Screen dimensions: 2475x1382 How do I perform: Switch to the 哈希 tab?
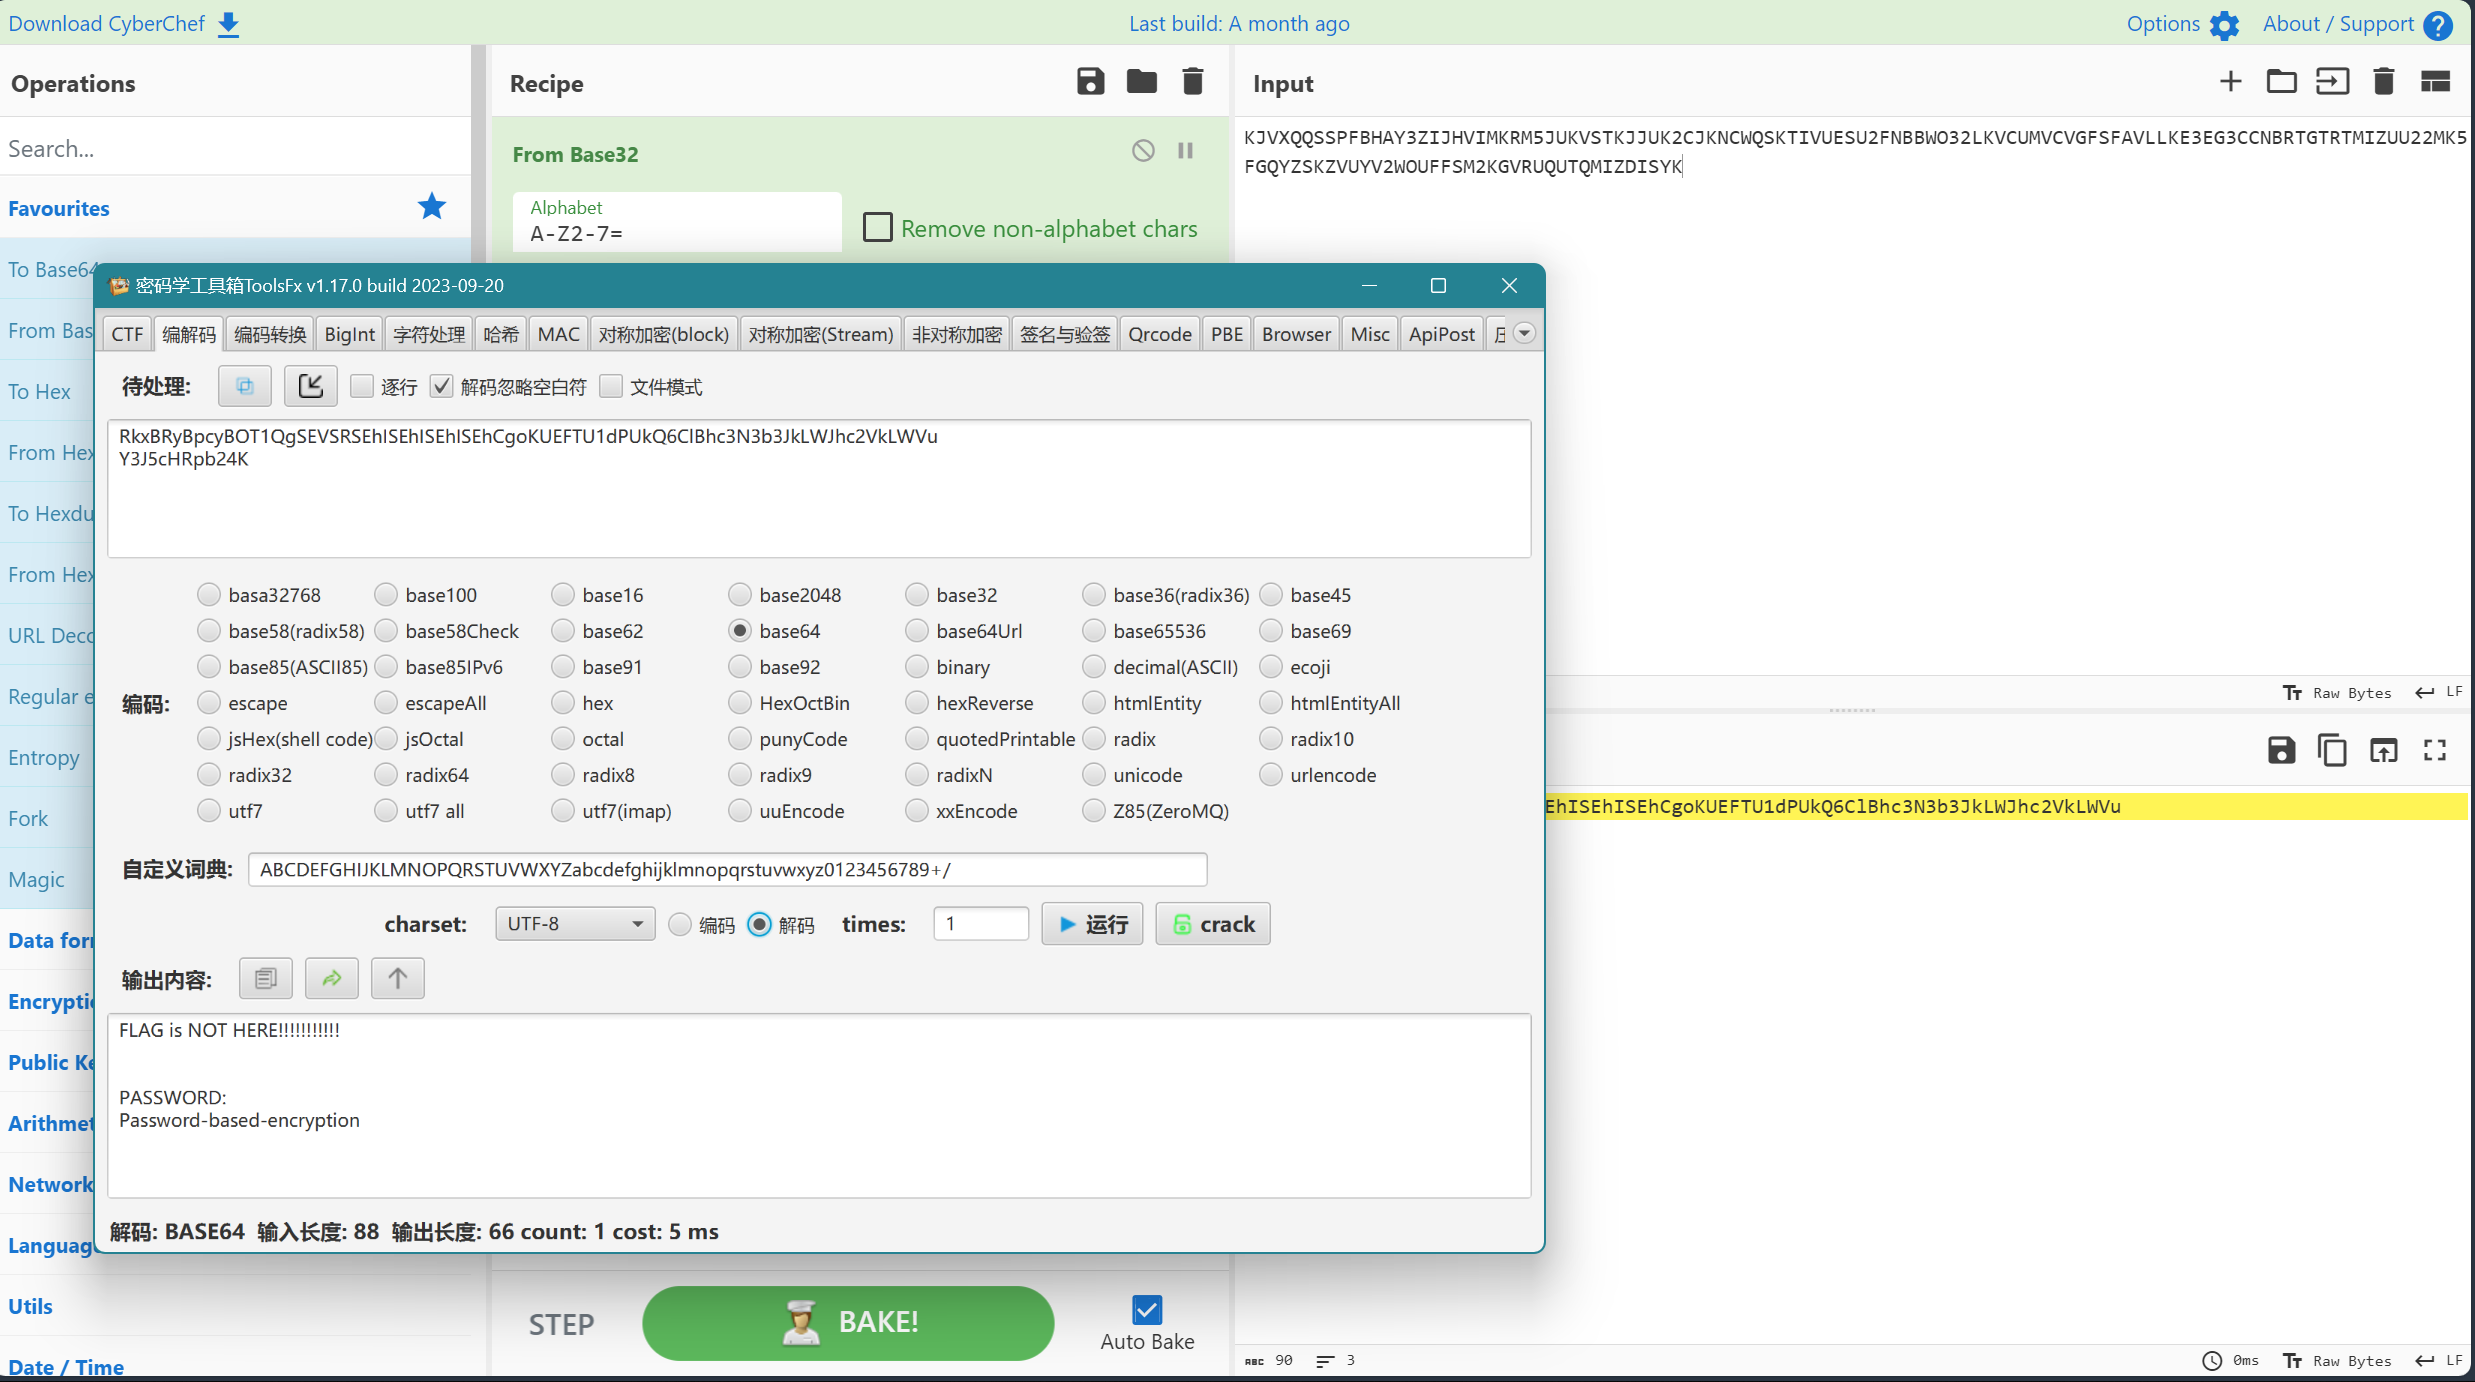[501, 334]
